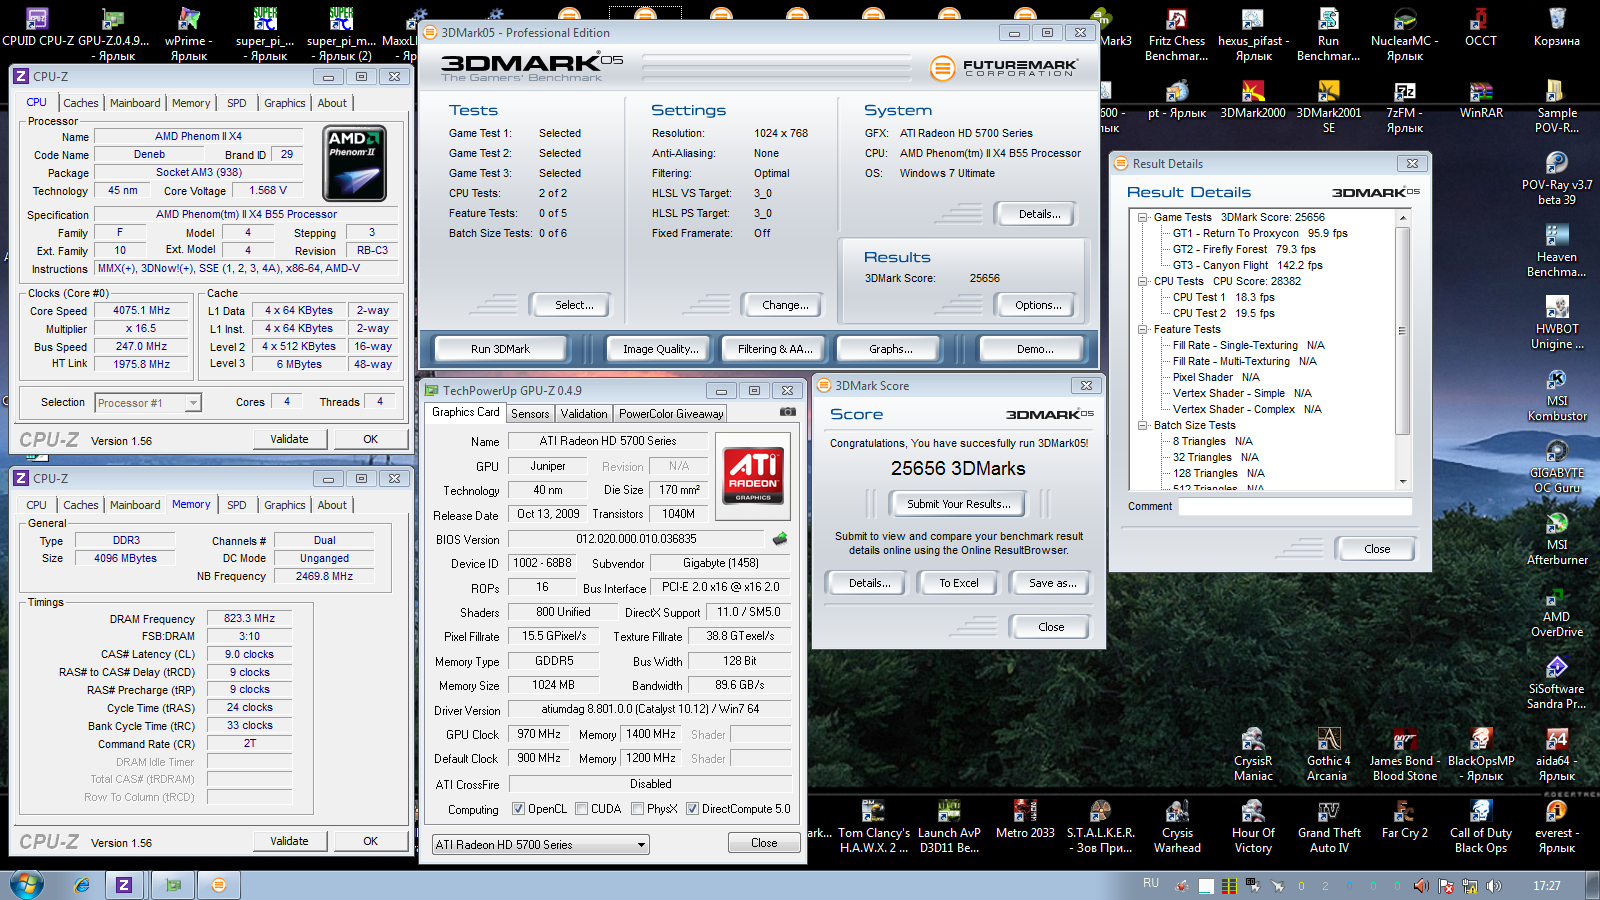The width and height of the screenshot is (1600, 900).
Task: Toggle the PhysX checkbox in GPU-Z
Action: pyautogui.click(x=637, y=809)
